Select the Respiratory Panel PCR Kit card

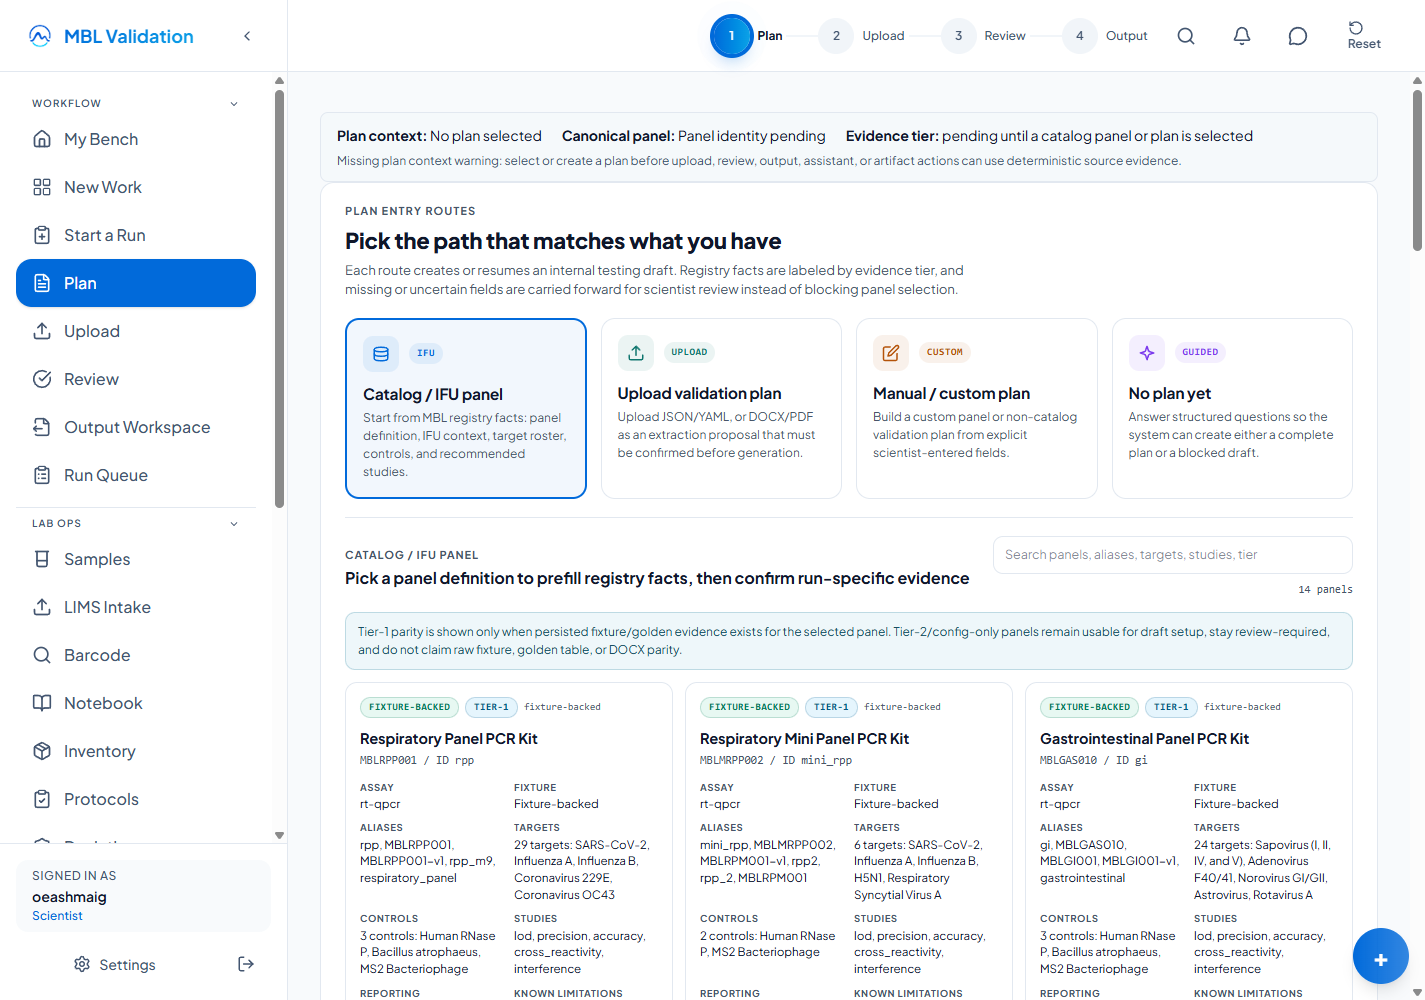[x=509, y=841]
